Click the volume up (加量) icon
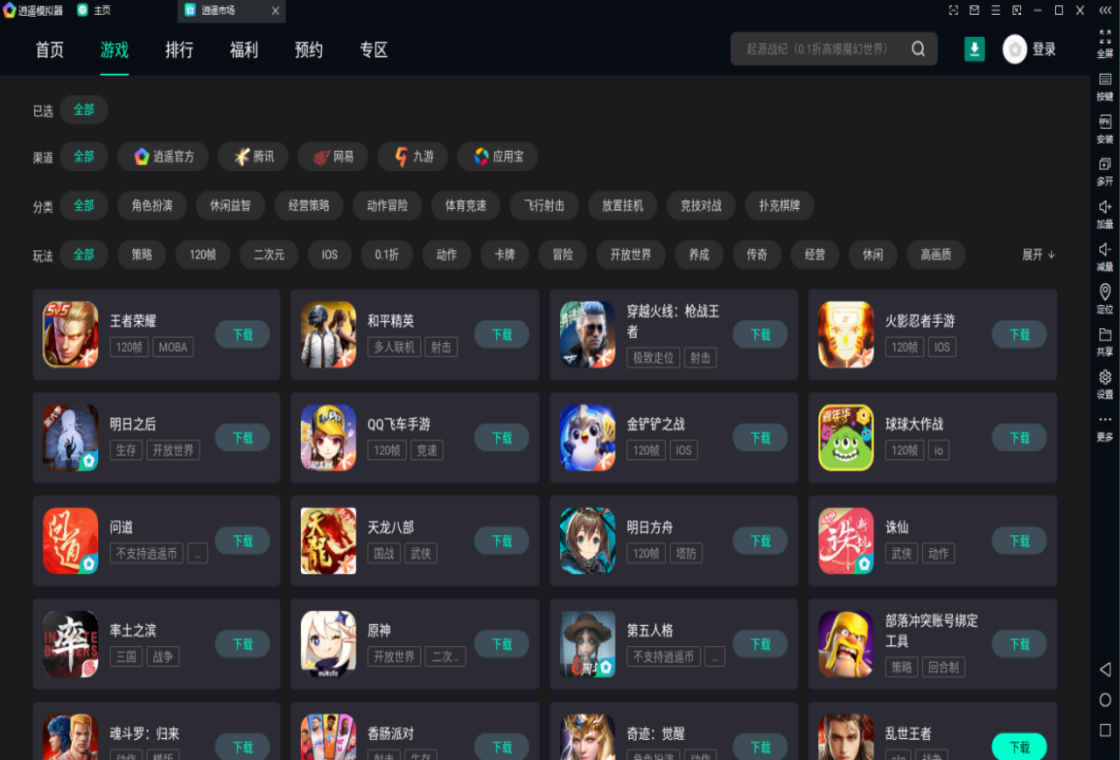The height and width of the screenshot is (760, 1120). [x=1104, y=214]
